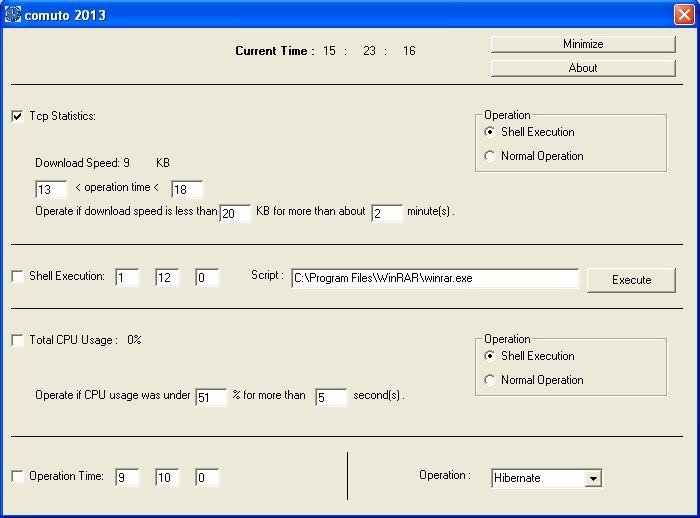Click the operation time start field showing 13

click(x=51, y=189)
